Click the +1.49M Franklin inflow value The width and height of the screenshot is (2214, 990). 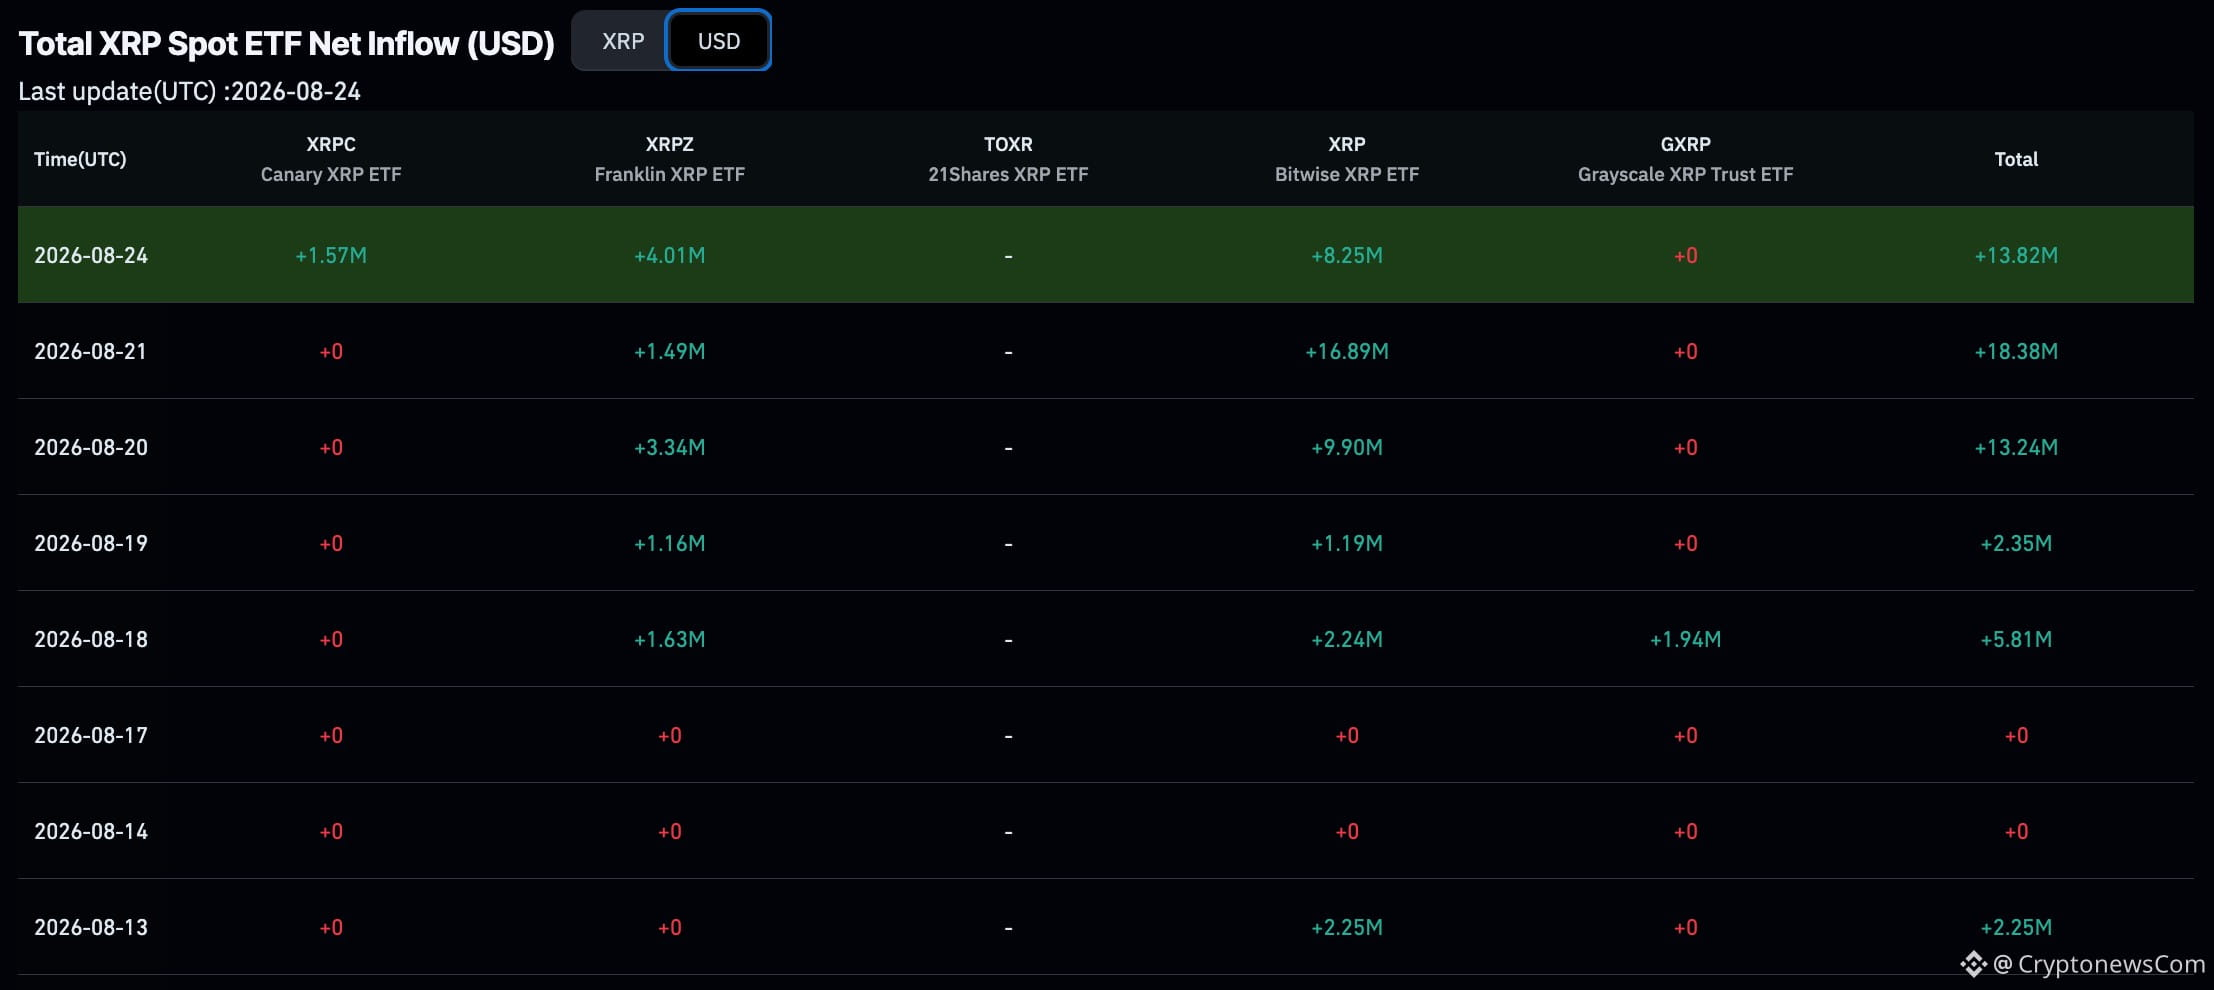[669, 351]
